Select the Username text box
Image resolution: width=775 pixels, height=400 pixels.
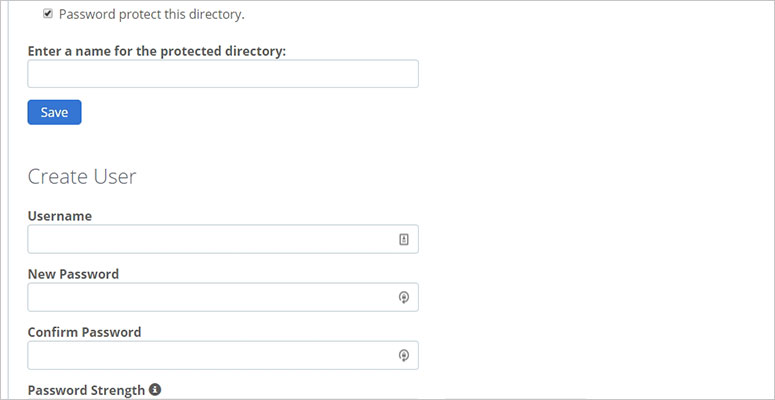(x=223, y=239)
